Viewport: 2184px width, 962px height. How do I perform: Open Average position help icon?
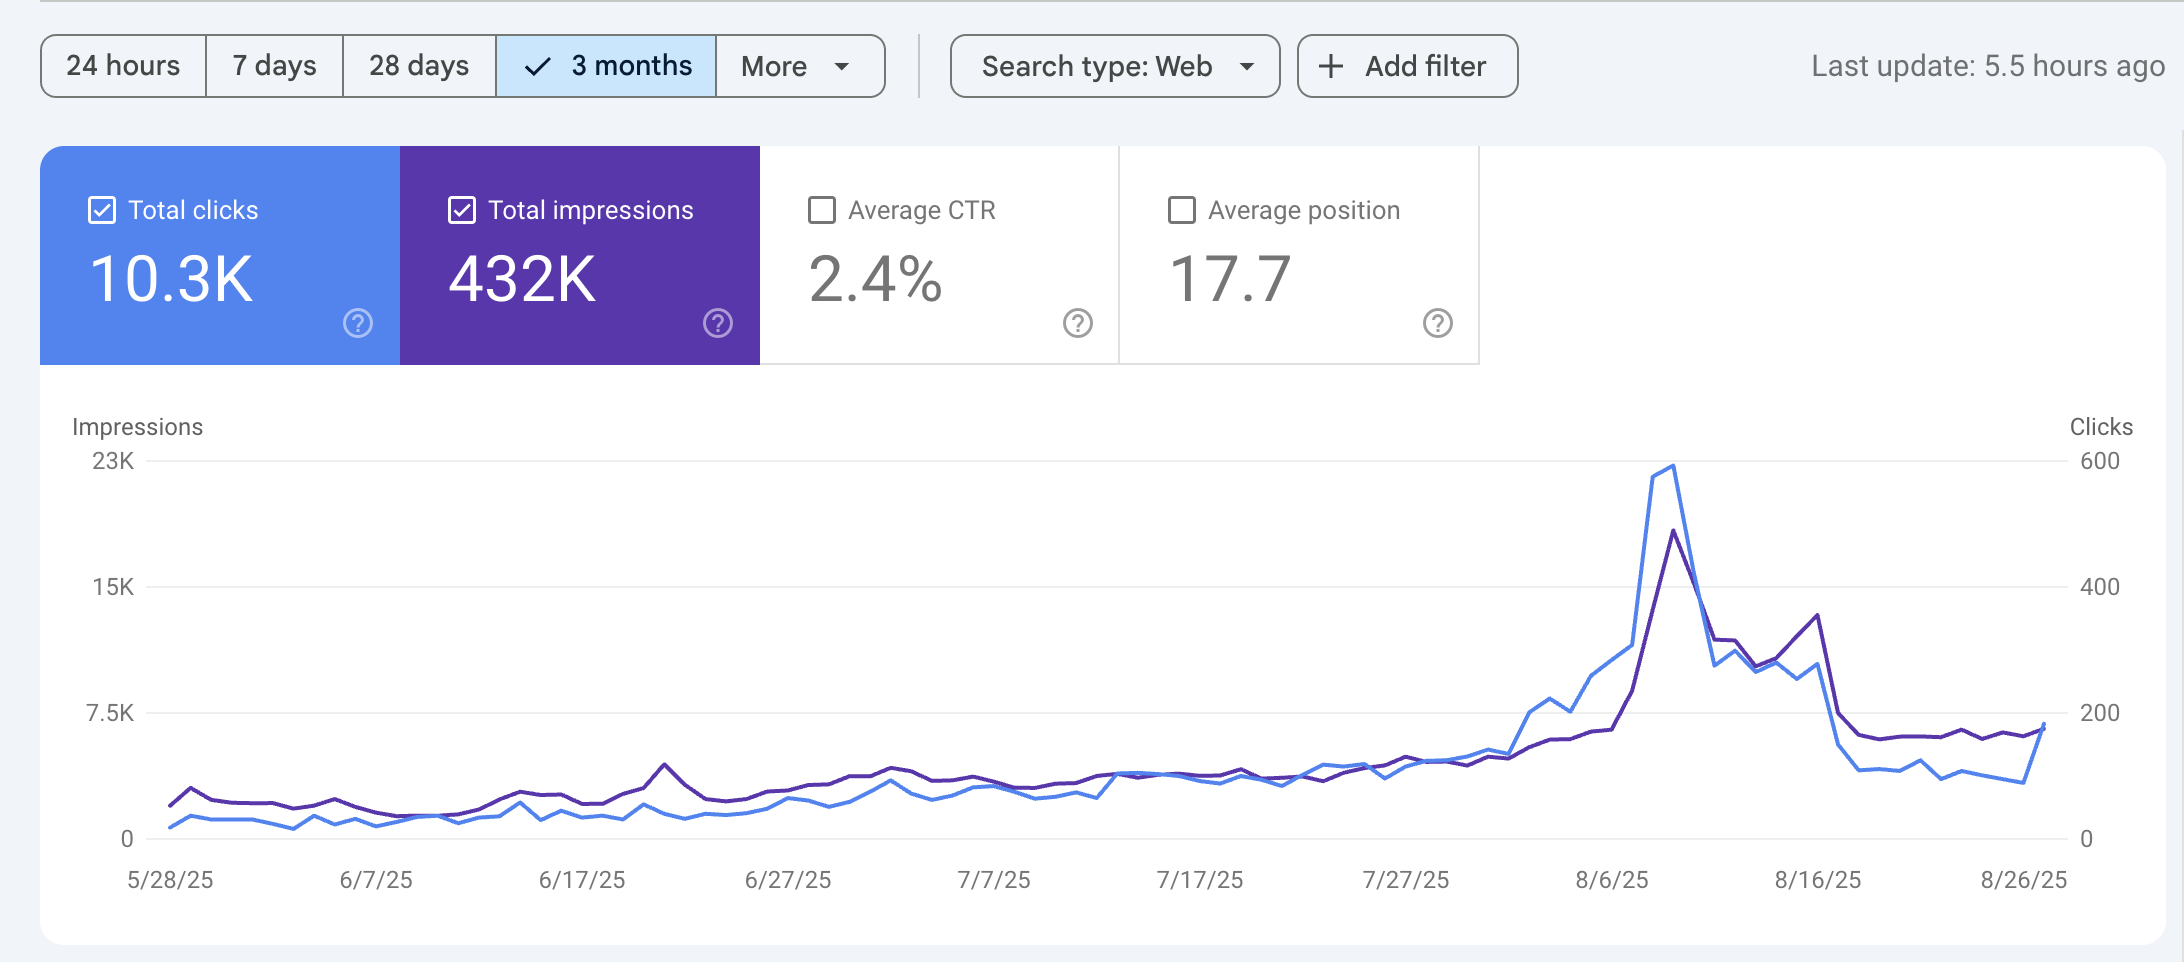click(1438, 323)
